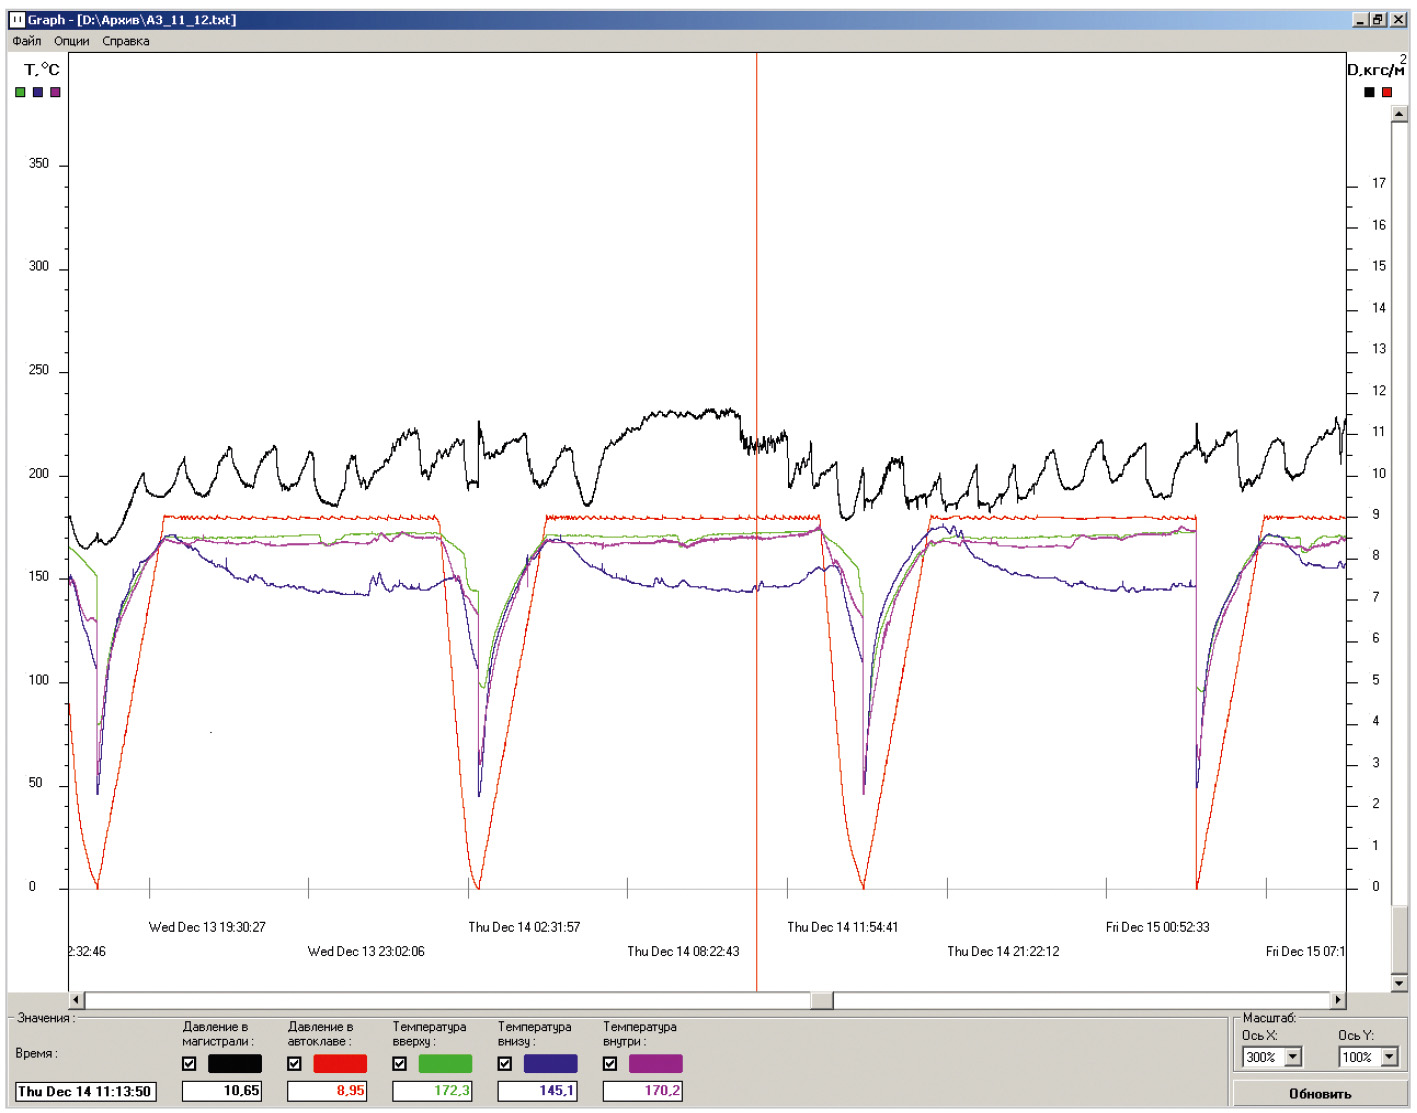Click purple swatch for Температура внутри

pos(656,1064)
